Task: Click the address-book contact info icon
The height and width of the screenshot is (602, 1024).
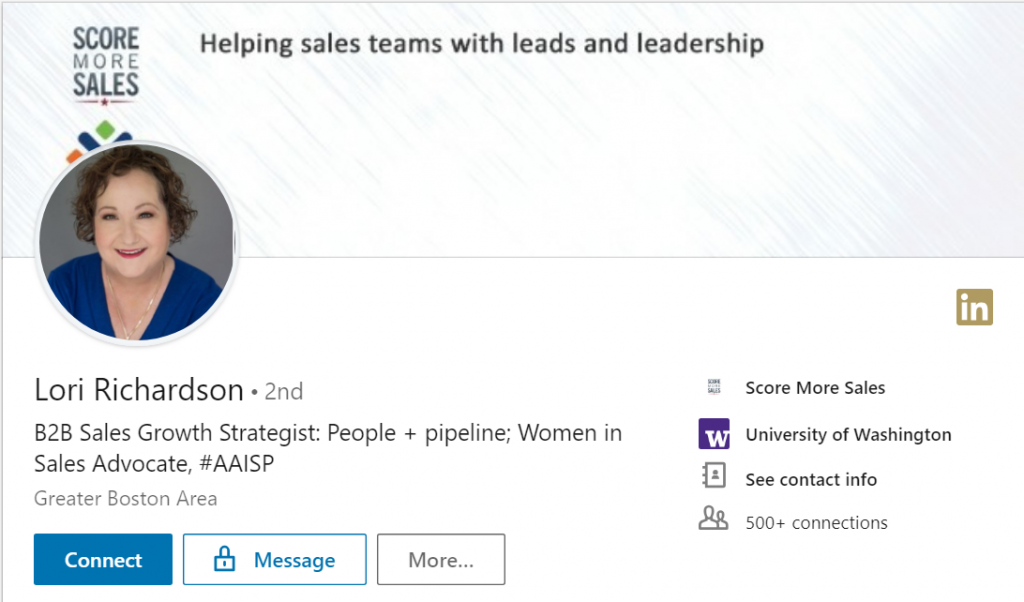Action: pyautogui.click(x=713, y=479)
